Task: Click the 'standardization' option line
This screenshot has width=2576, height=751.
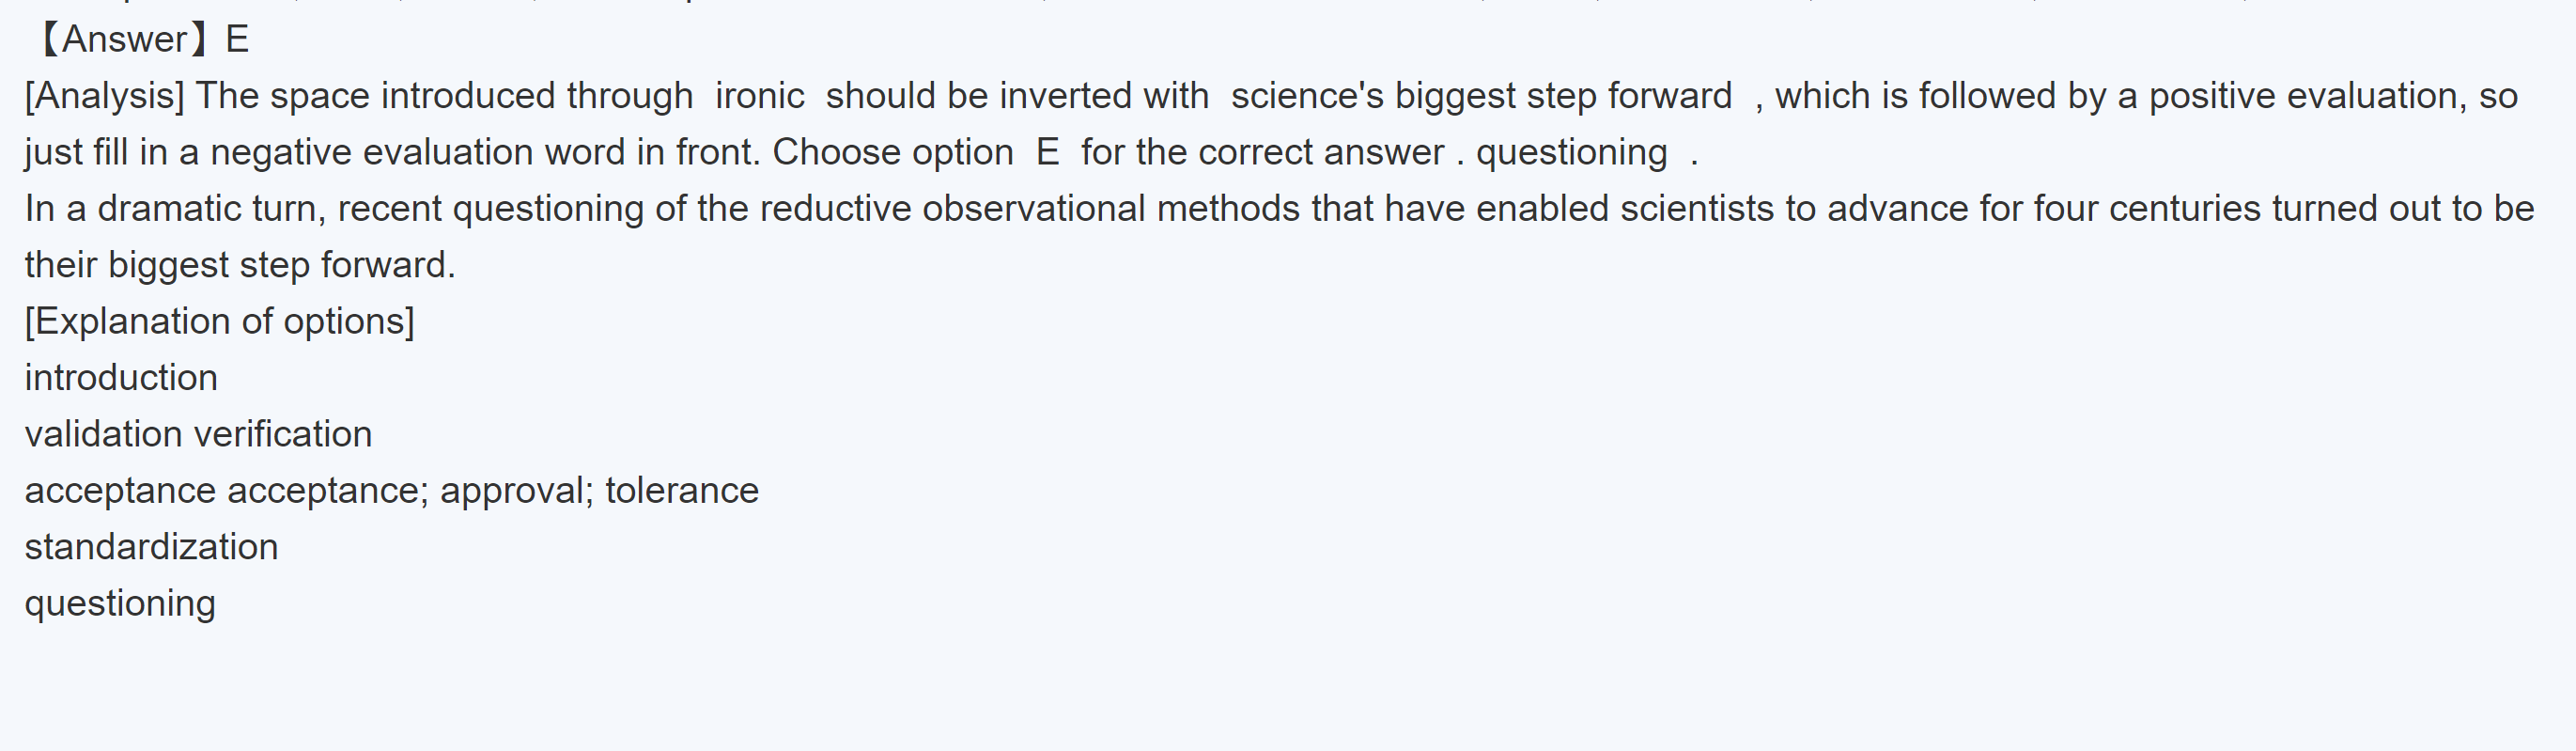Action: [151, 547]
